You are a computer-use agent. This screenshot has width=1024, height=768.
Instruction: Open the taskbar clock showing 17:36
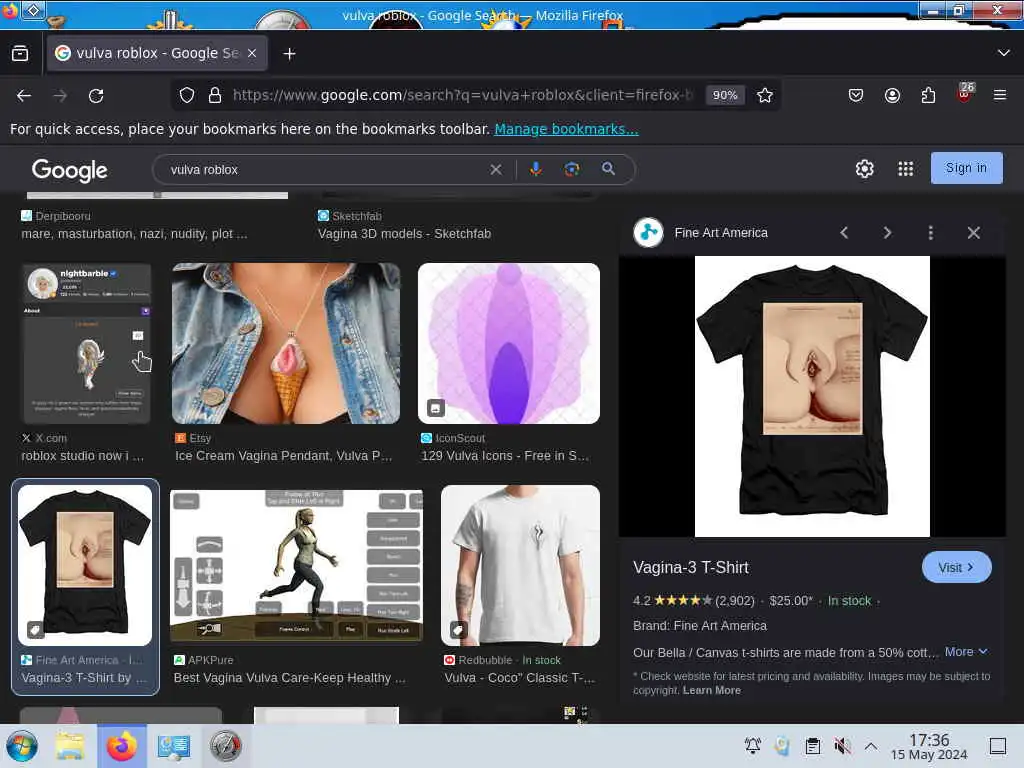[x=929, y=746]
